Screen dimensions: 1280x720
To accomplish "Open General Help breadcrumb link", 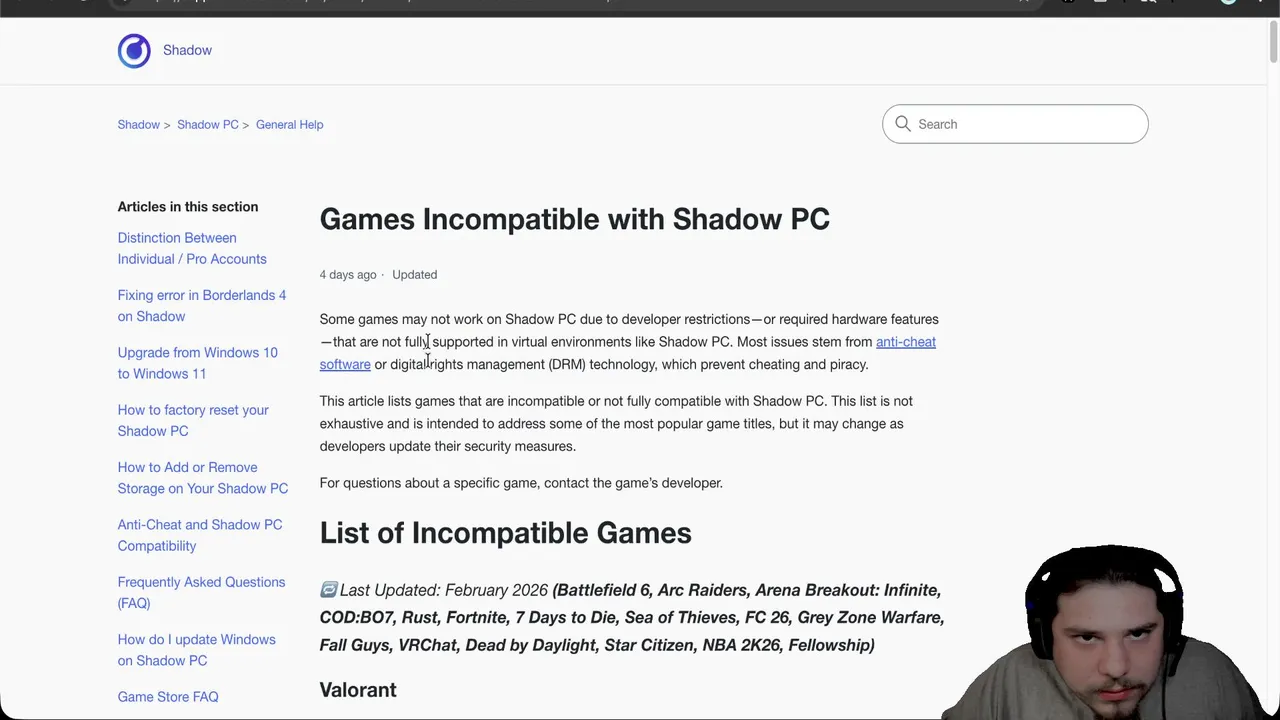I will [289, 125].
